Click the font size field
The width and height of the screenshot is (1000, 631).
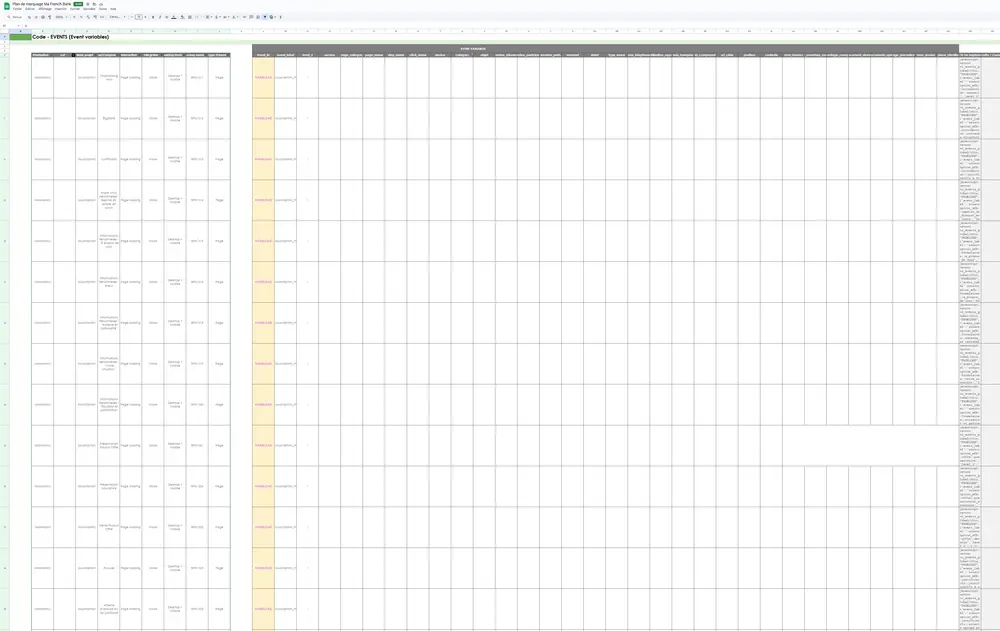(x=139, y=17)
